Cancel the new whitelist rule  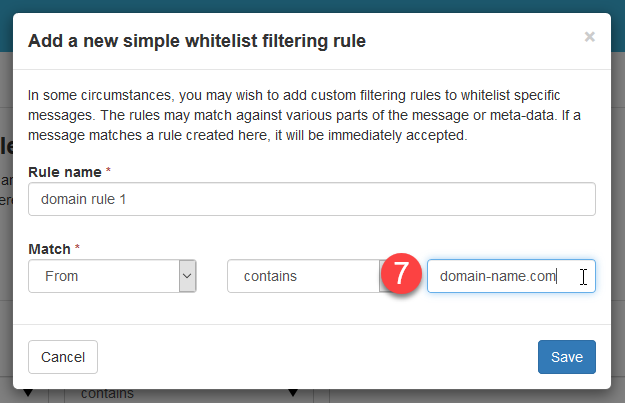63,357
